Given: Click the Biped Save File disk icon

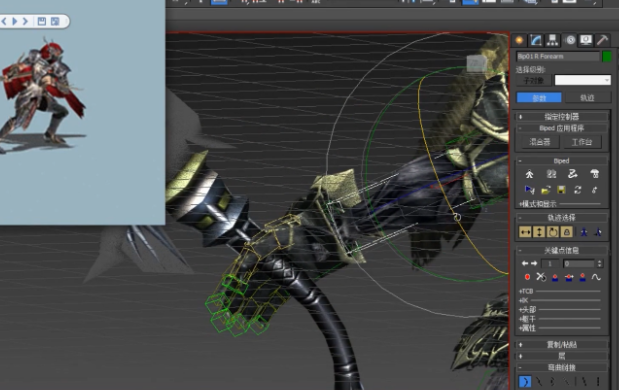Looking at the screenshot, I should click(x=561, y=190).
